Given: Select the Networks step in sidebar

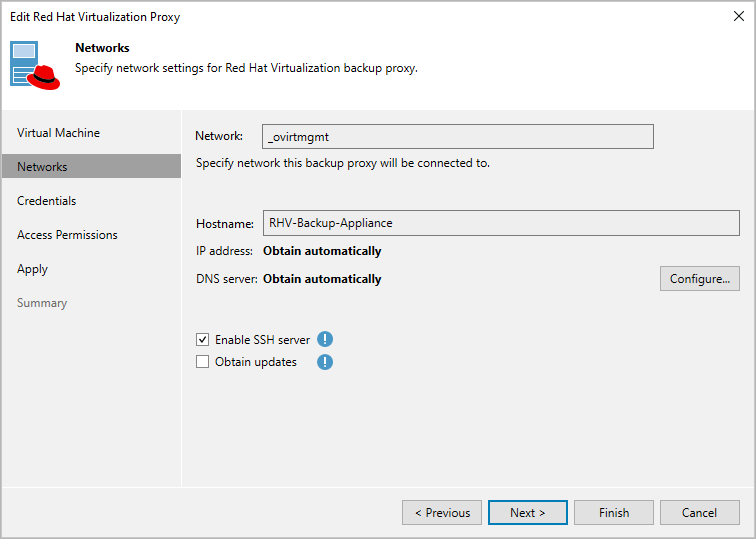Looking at the screenshot, I should [92, 166].
